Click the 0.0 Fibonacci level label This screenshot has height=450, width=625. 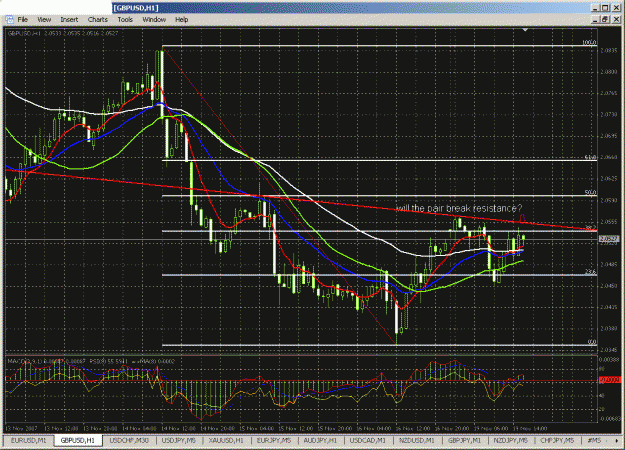click(x=592, y=342)
